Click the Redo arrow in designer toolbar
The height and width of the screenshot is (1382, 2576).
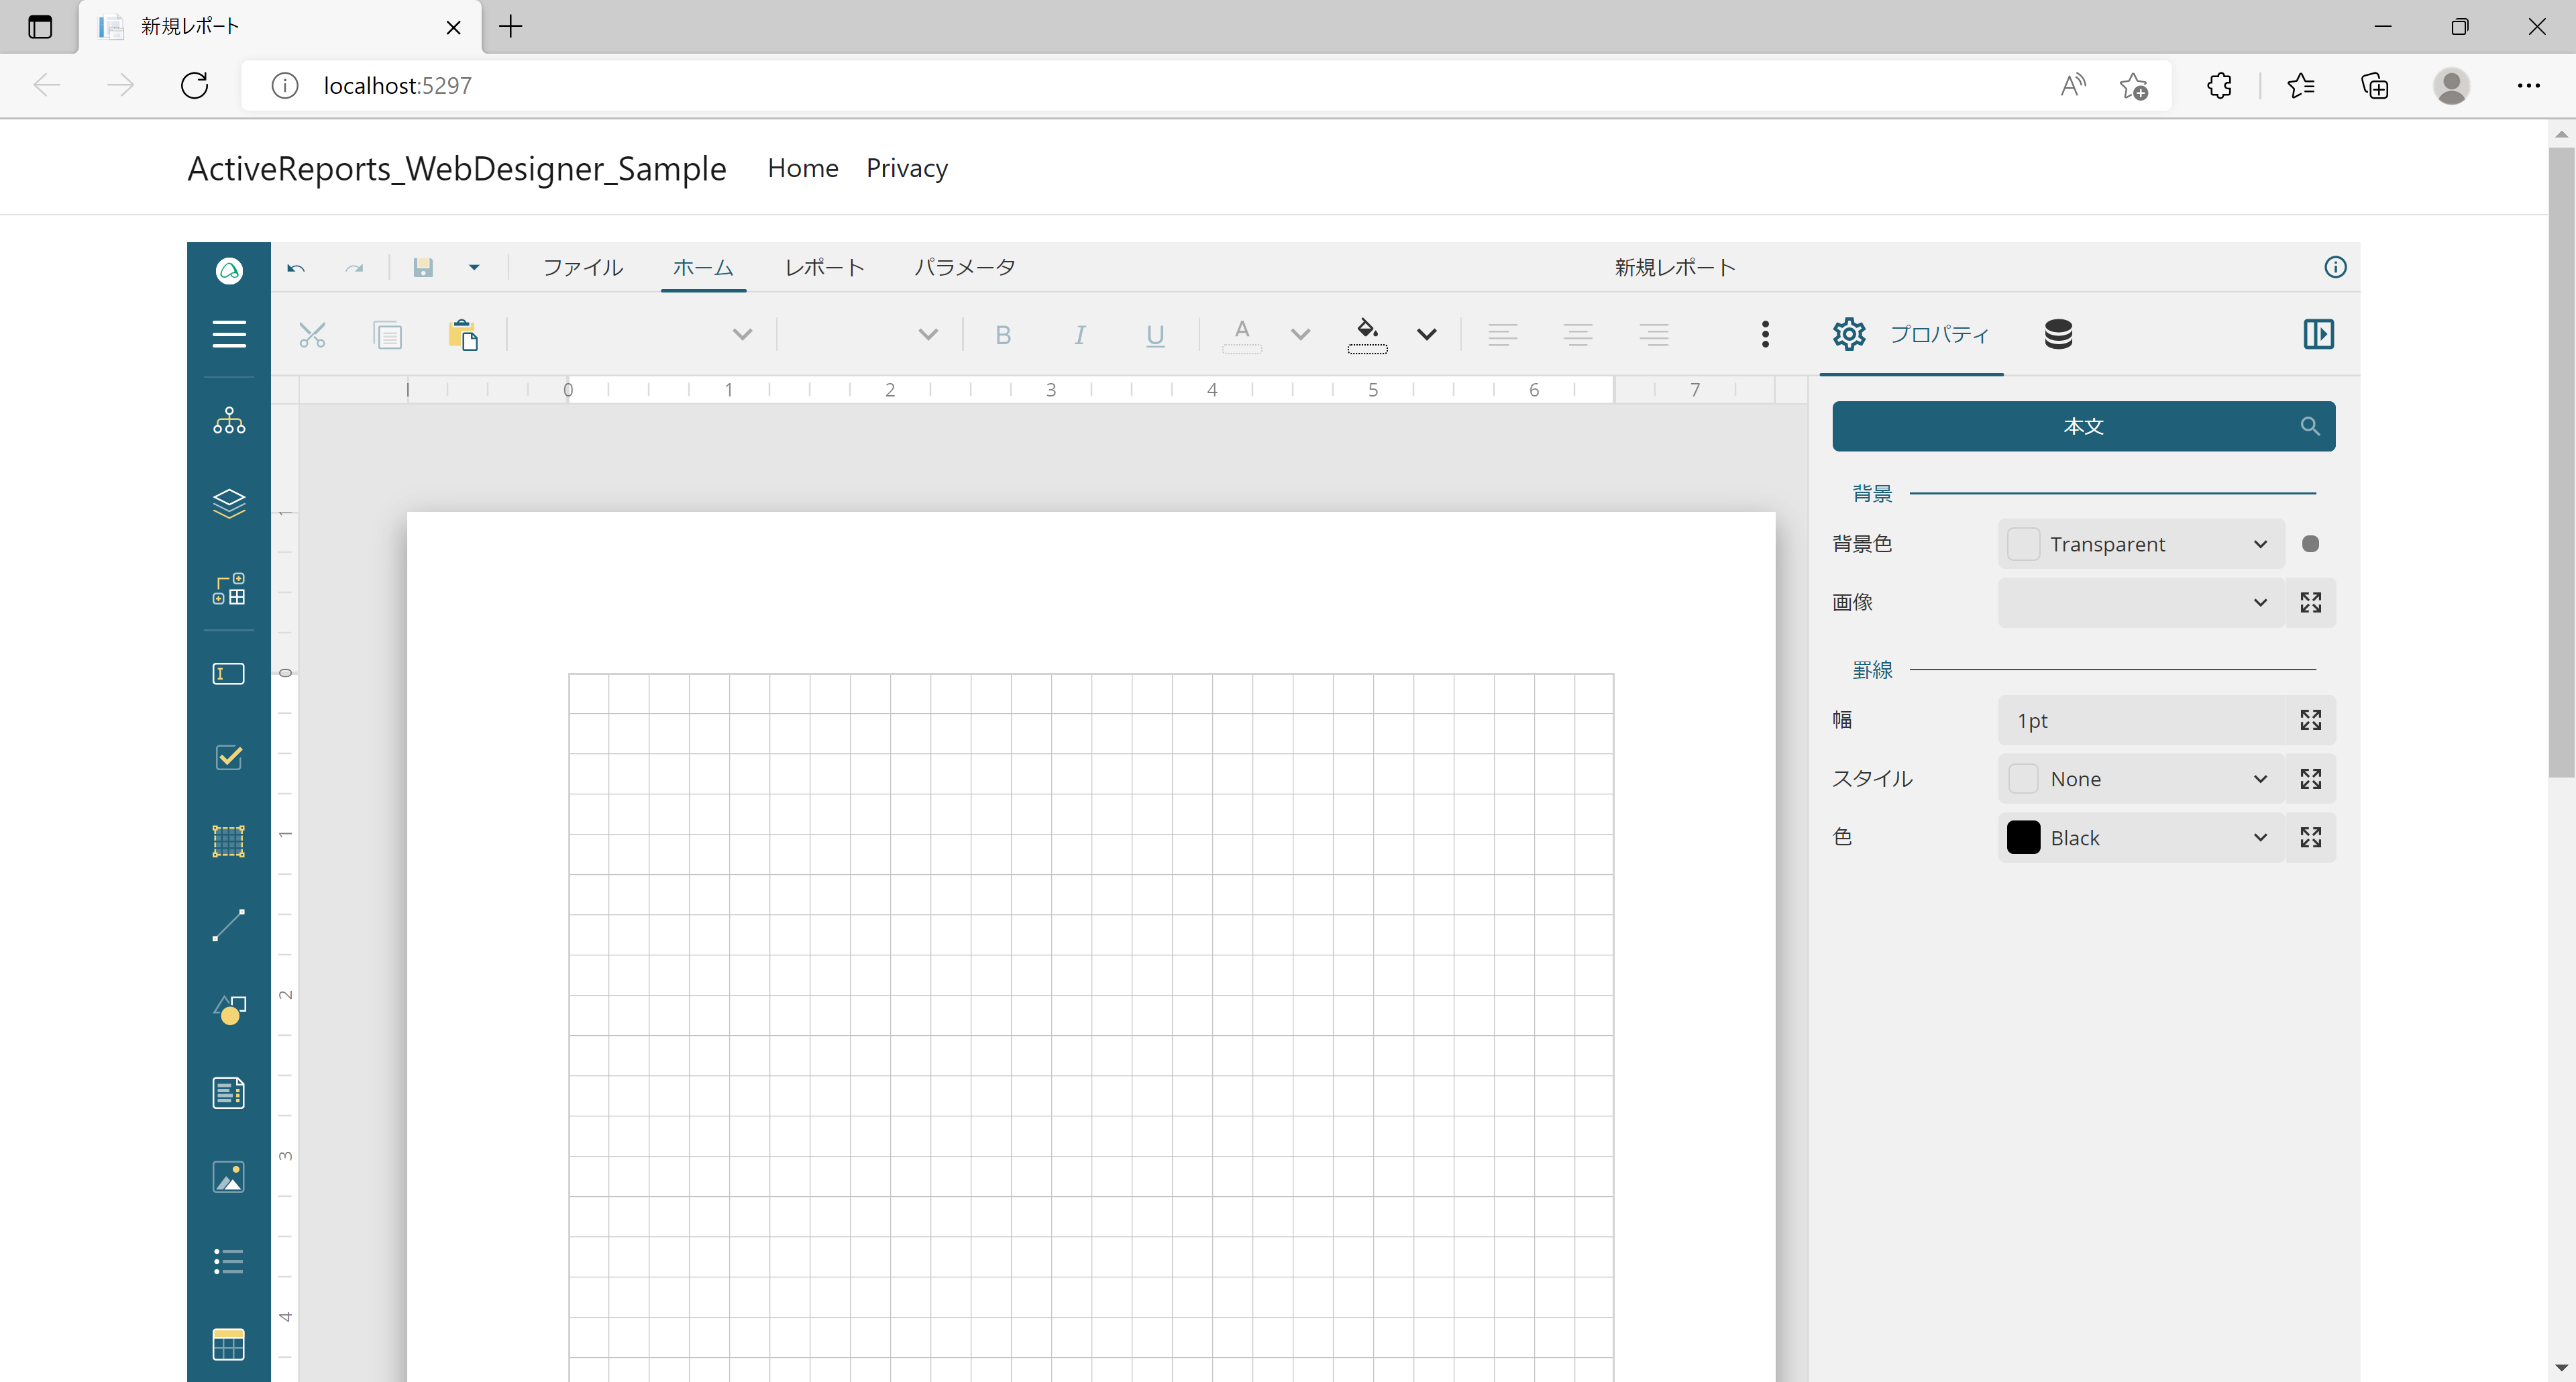click(x=354, y=268)
